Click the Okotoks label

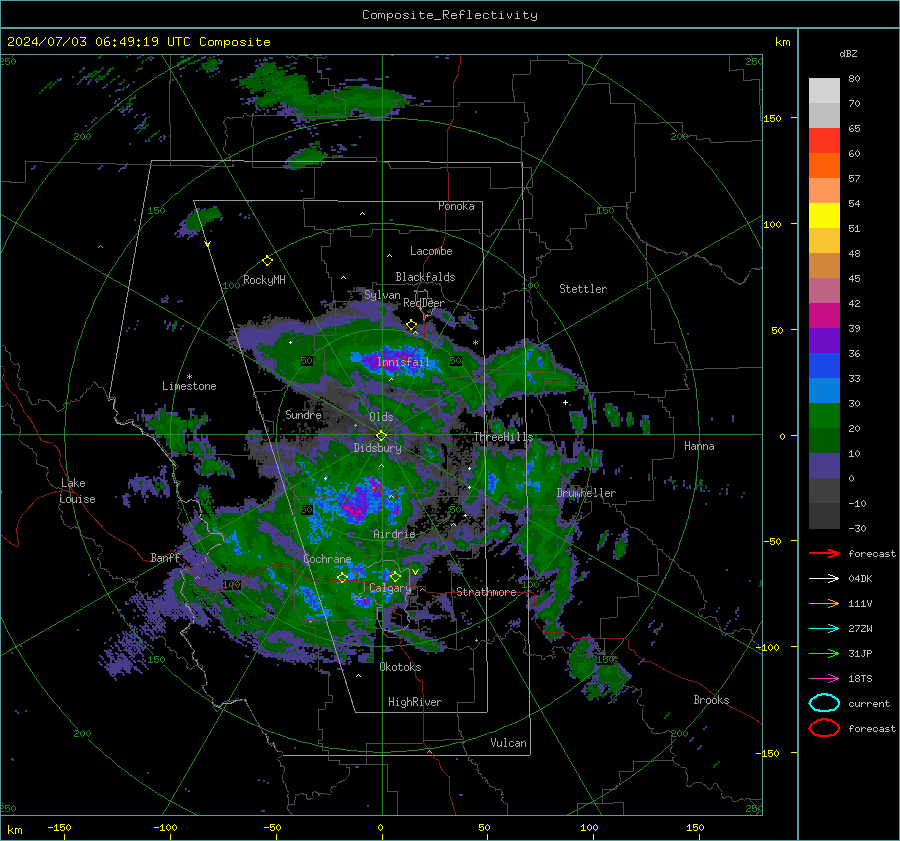[400, 667]
